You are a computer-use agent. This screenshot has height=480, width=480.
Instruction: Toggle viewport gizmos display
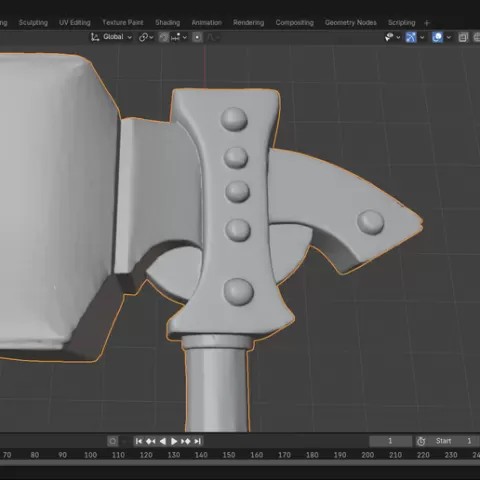(x=411, y=37)
